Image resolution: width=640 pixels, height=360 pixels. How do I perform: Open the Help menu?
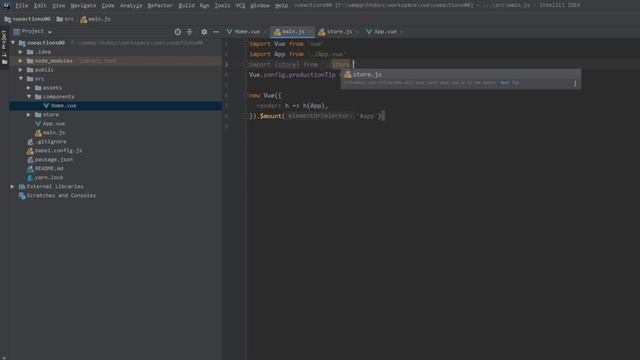tap(281, 5)
